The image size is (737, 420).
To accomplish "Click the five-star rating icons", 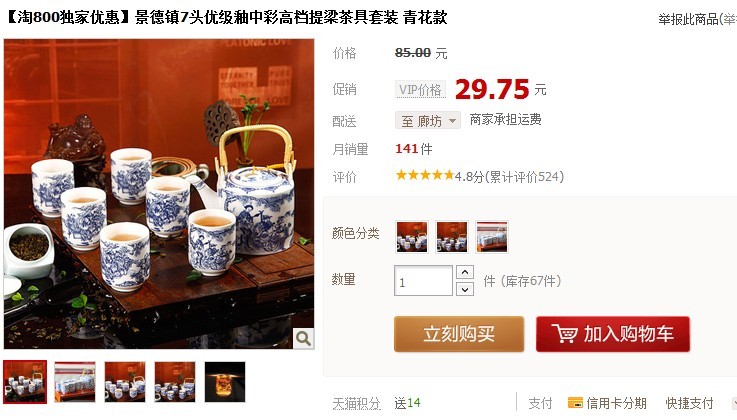I will click(x=424, y=176).
